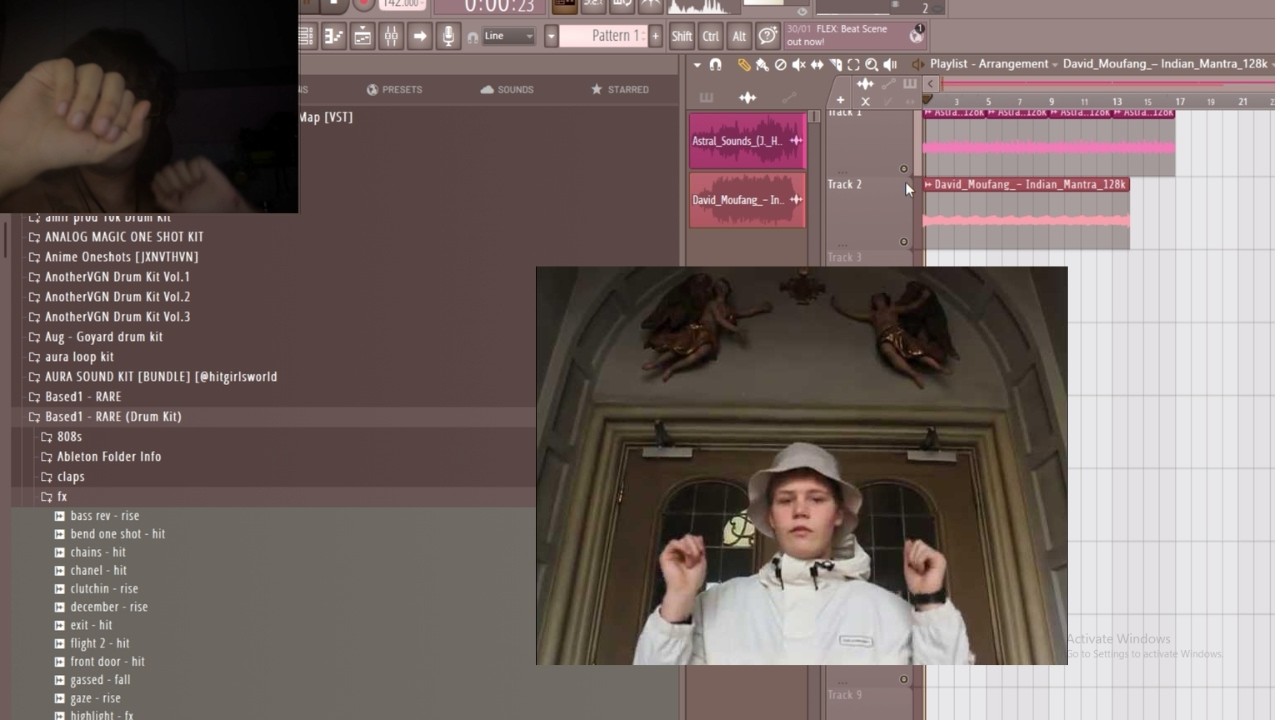The height and width of the screenshot is (720, 1280).
Task: Select the Pattern 1 name field
Action: click(x=603, y=36)
